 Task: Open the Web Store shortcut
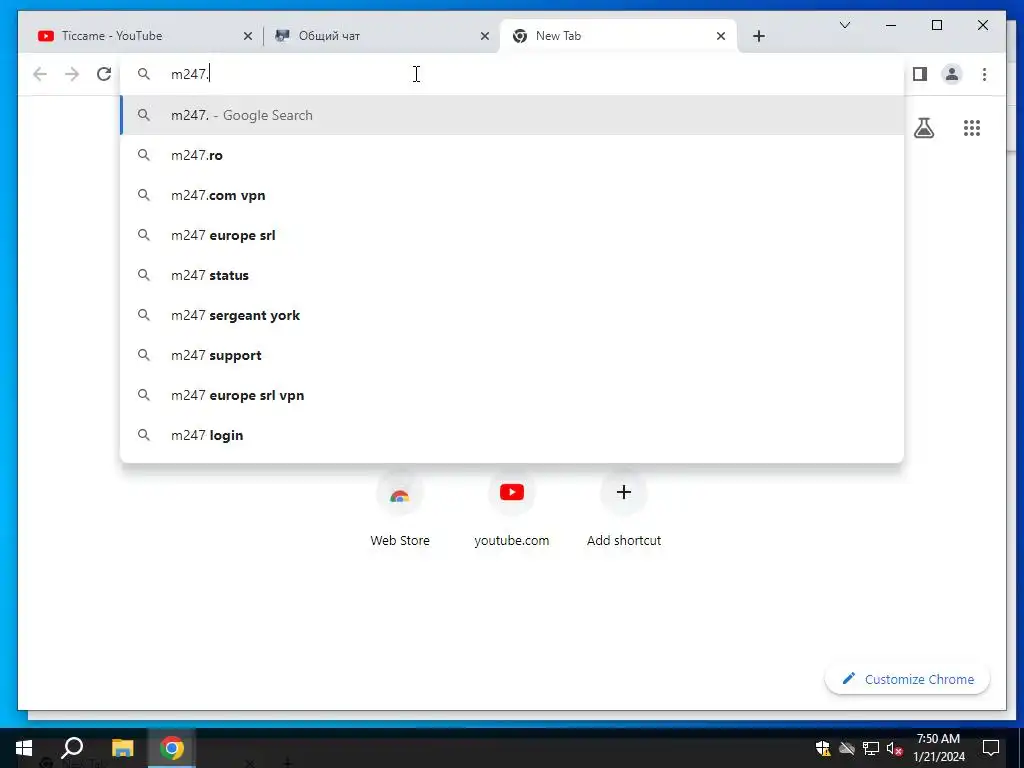pos(400,511)
